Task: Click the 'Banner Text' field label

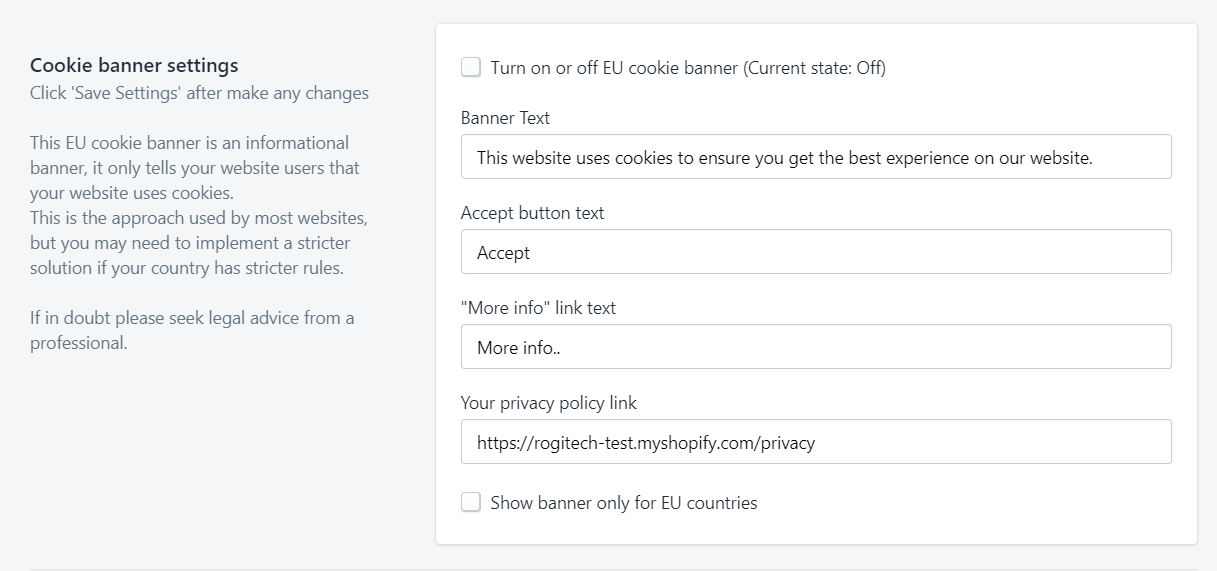Action: point(505,118)
